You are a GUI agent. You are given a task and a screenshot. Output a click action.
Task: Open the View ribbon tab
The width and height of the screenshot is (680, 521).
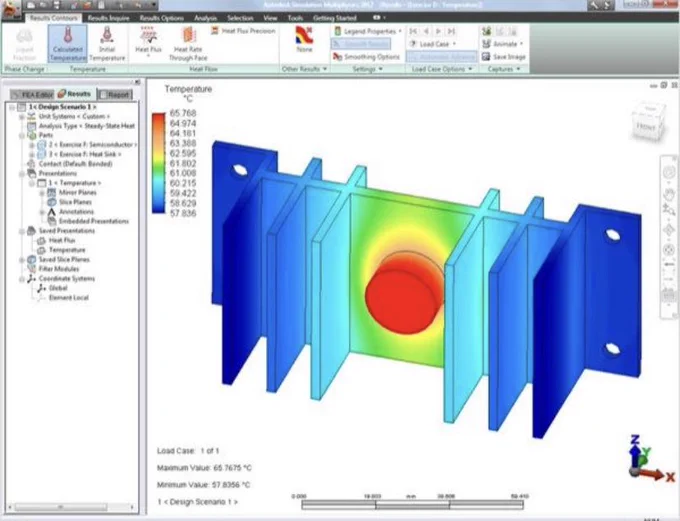pyautogui.click(x=270, y=18)
